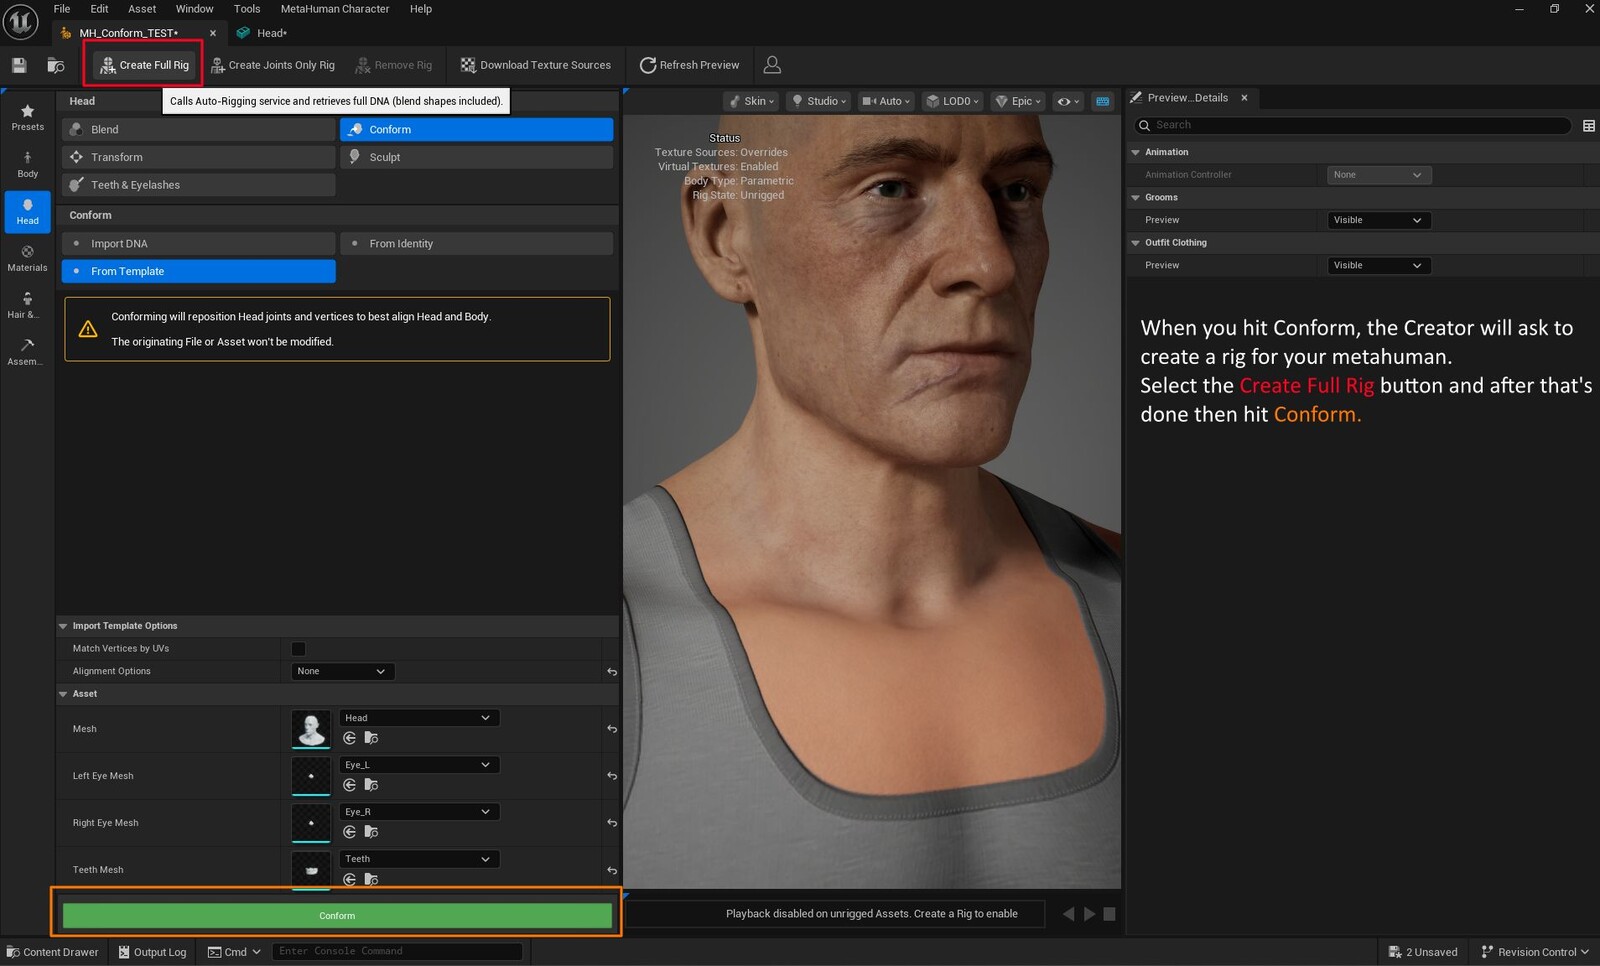This screenshot has height=966, width=1600.
Task: Select the Teeth & Eyelashes tool
Action: click(198, 185)
